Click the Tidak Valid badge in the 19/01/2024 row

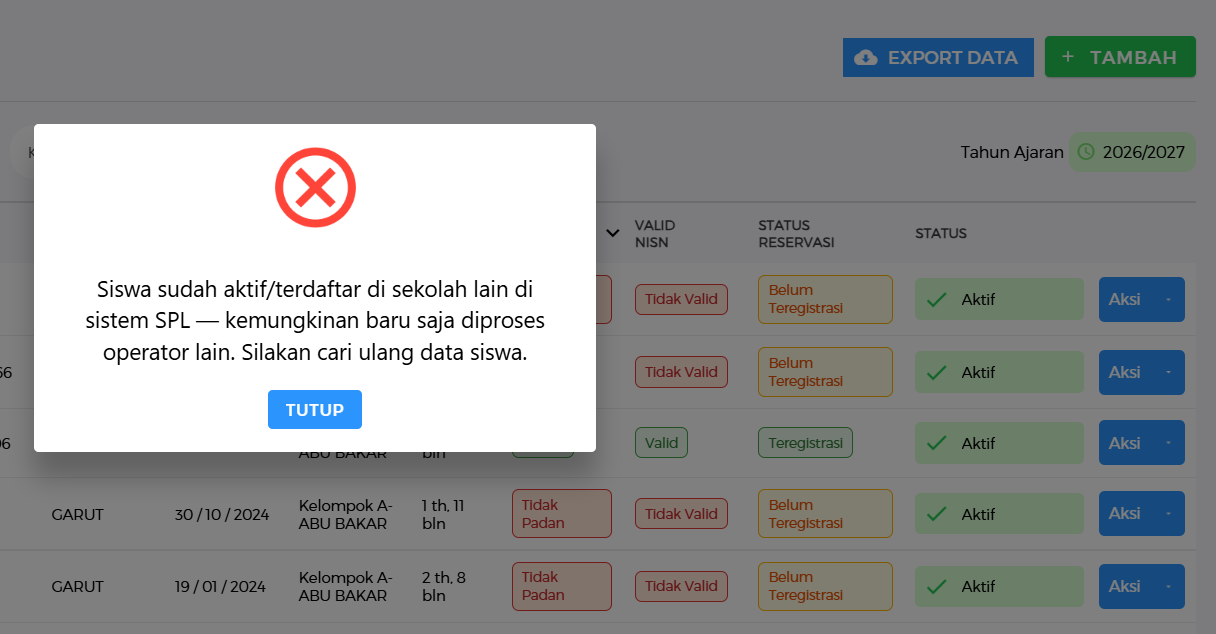pos(681,586)
